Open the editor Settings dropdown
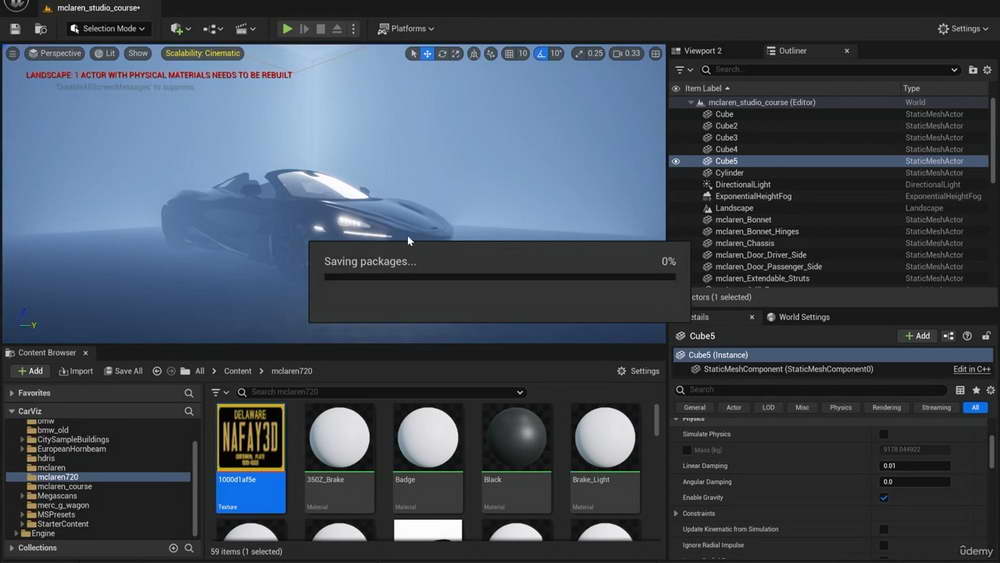Screen dimensions: 1000x563 pyautogui.click(x=962, y=29)
